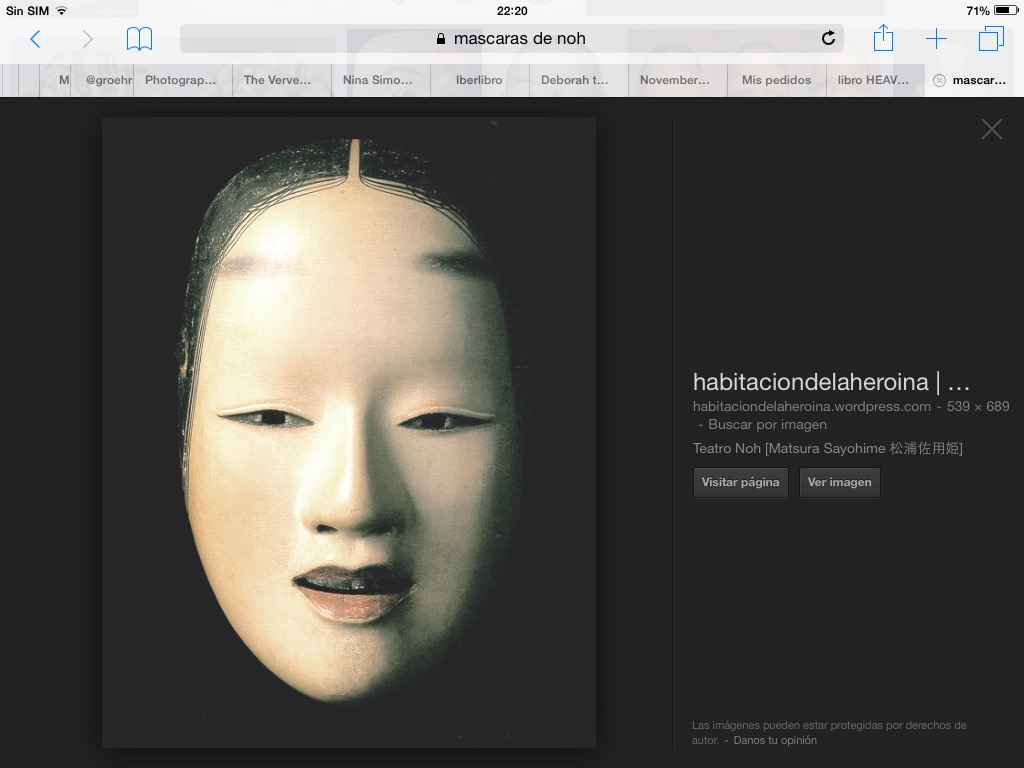The width and height of the screenshot is (1024, 768).
Task: Go back with the Safari back arrow
Action: click(x=35, y=39)
